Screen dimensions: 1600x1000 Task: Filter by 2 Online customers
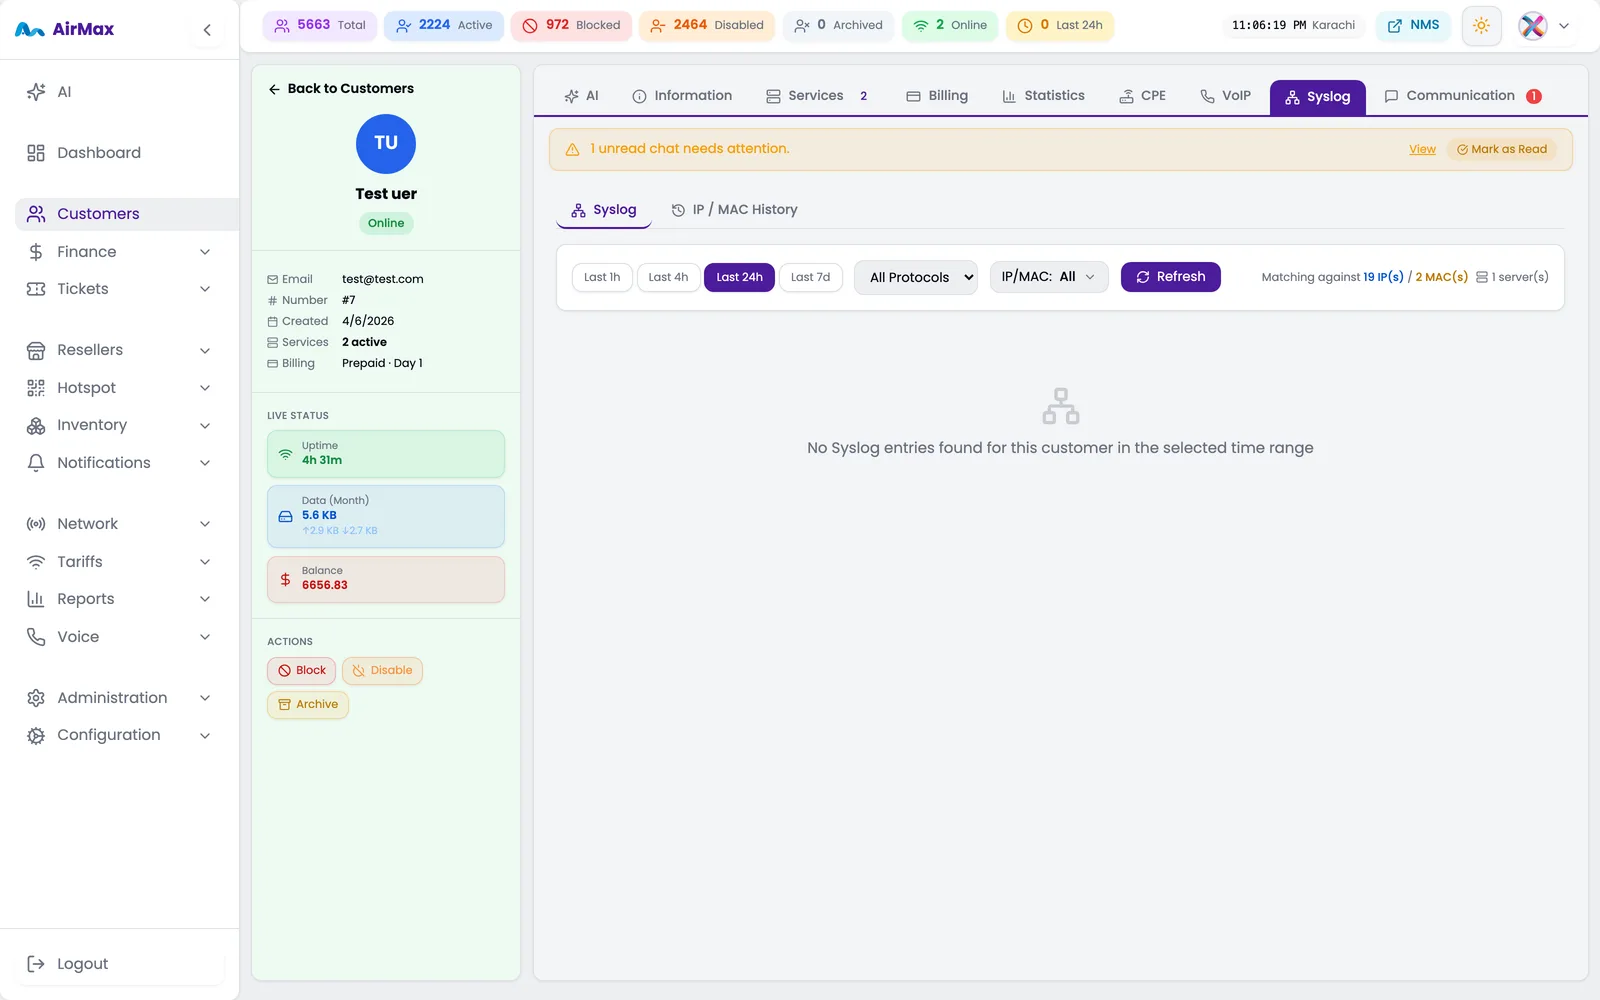click(x=950, y=25)
